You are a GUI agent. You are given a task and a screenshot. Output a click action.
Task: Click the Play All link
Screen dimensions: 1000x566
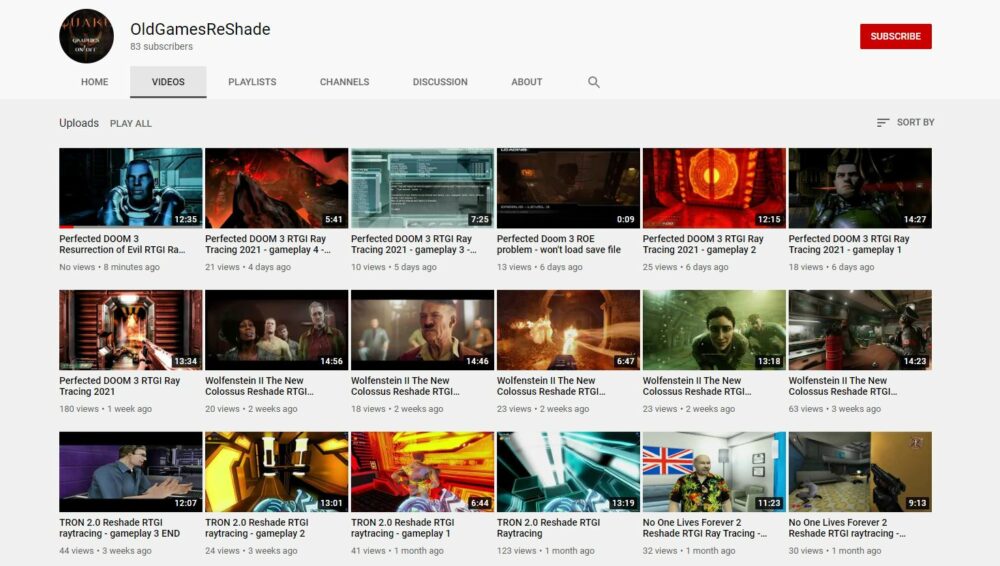[131, 123]
